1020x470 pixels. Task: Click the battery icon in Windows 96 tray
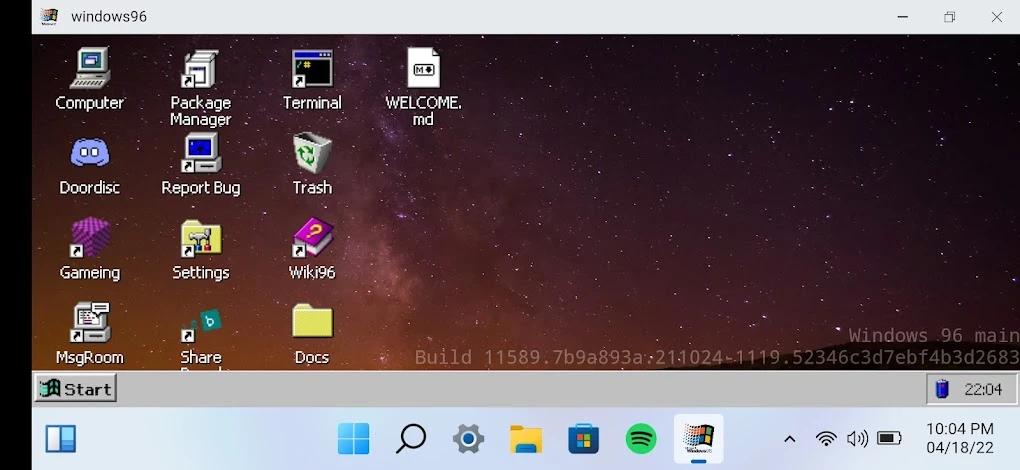pyautogui.click(x=942, y=389)
